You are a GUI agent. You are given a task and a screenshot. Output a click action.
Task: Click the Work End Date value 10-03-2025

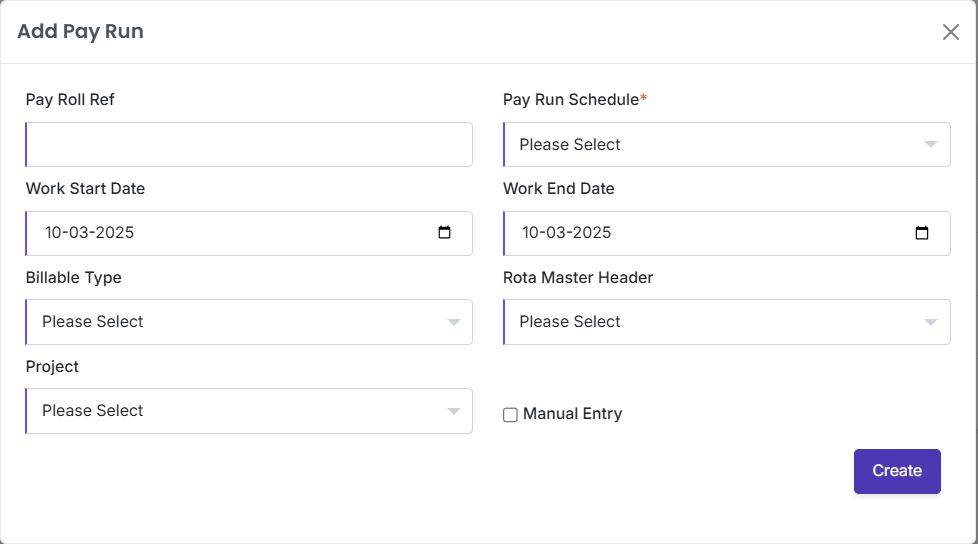[x=567, y=233]
